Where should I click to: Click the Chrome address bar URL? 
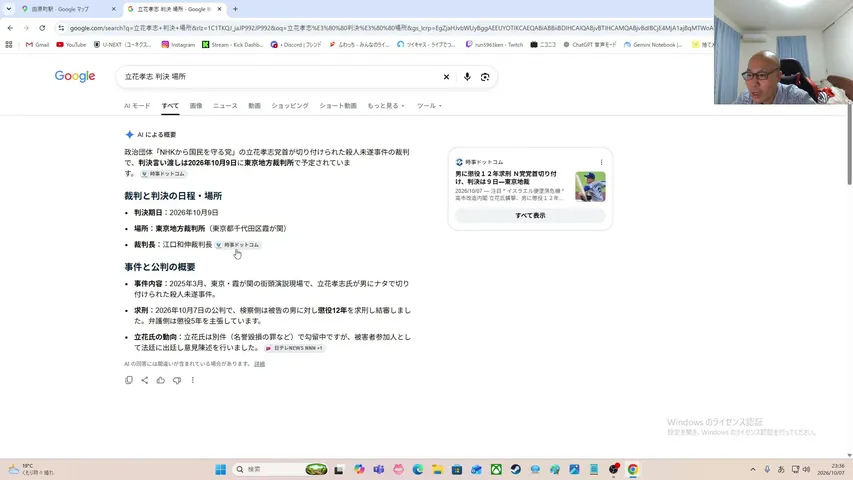click(389, 28)
